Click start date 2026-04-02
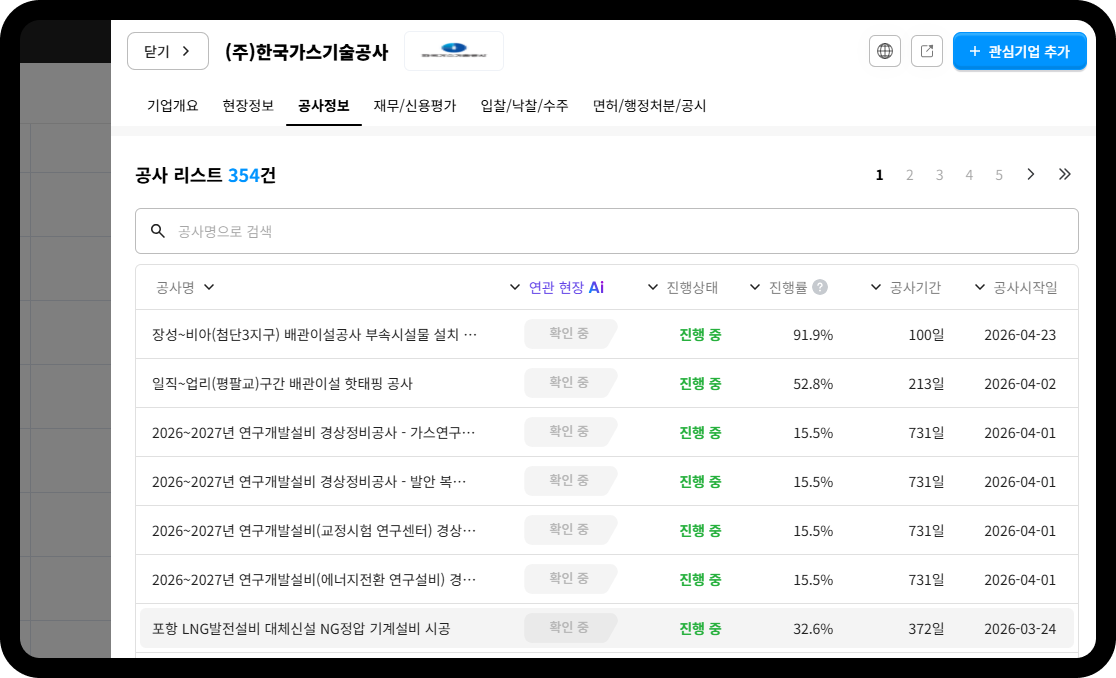This screenshot has width=1116, height=678. click(1020, 384)
